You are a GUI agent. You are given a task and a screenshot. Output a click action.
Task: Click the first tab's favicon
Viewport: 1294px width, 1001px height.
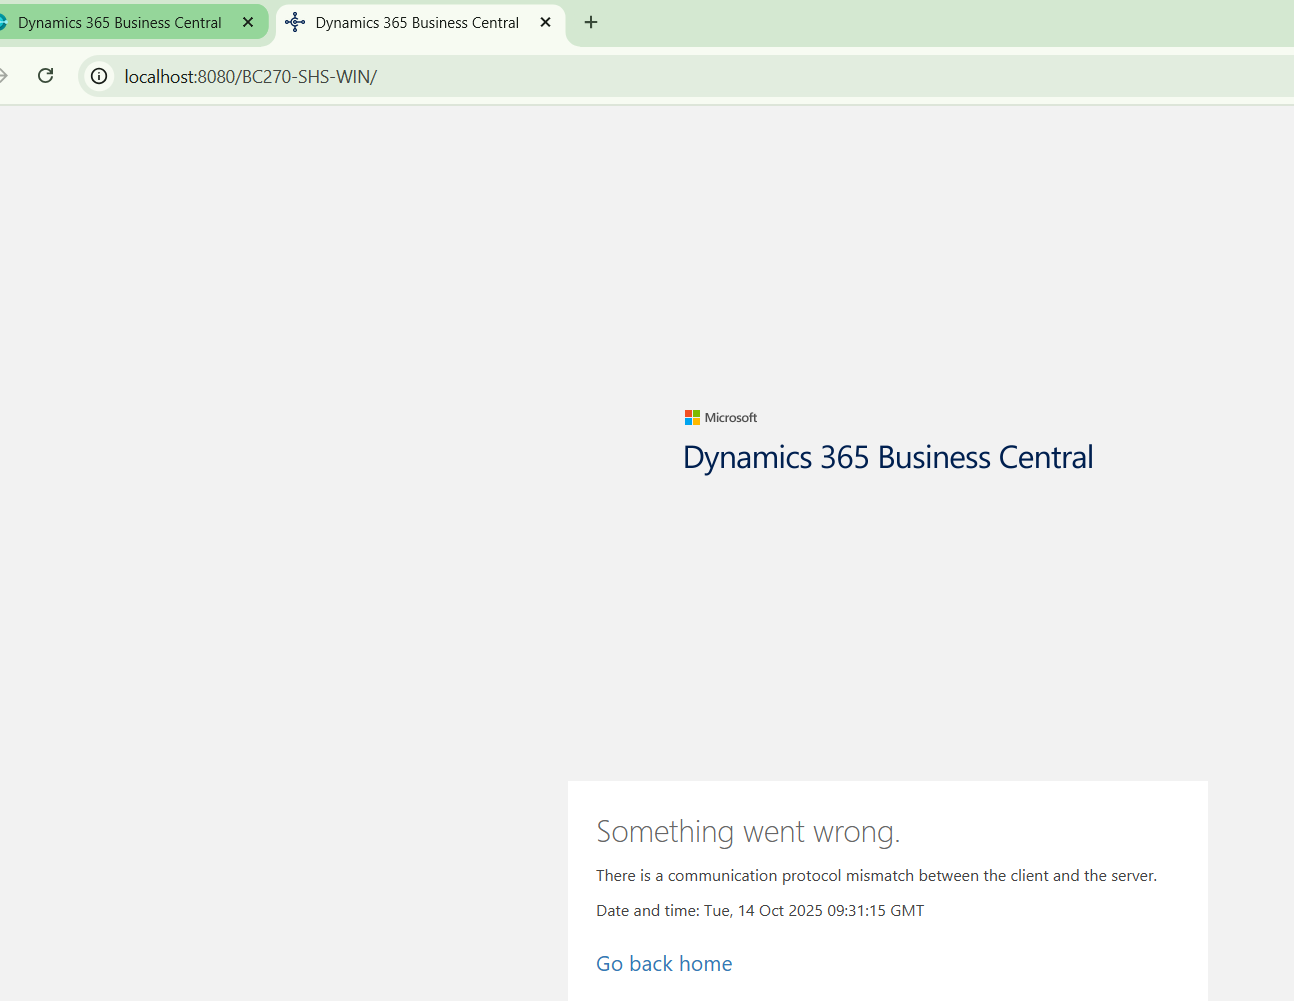click(3, 22)
